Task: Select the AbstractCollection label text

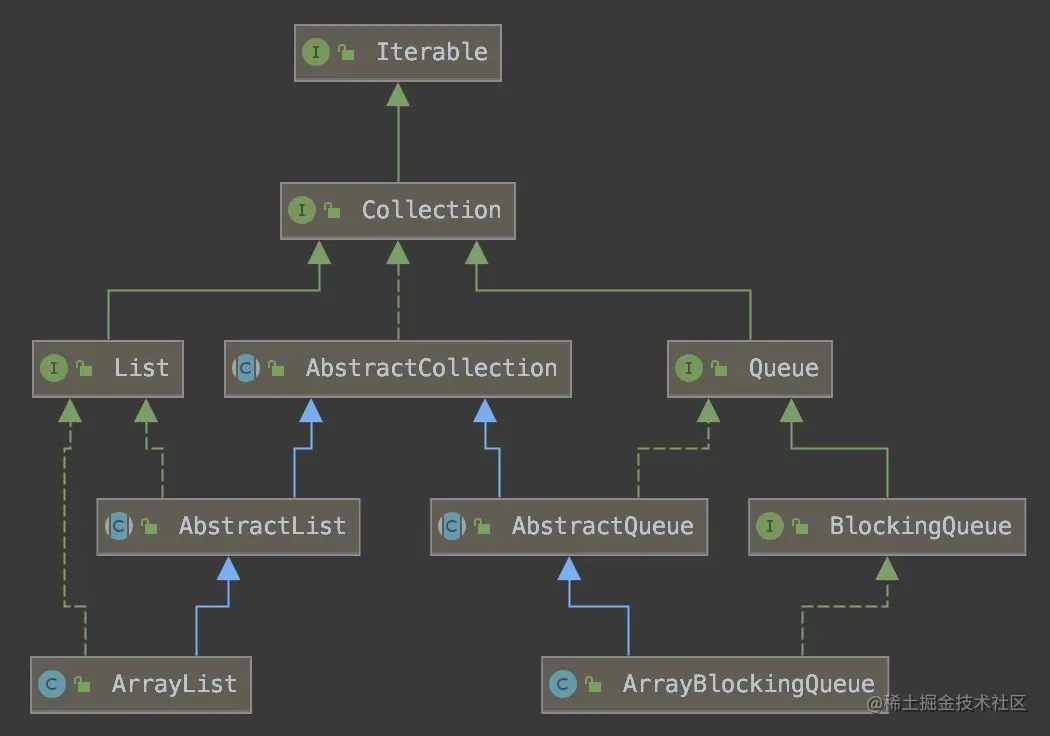Action: click(x=431, y=368)
